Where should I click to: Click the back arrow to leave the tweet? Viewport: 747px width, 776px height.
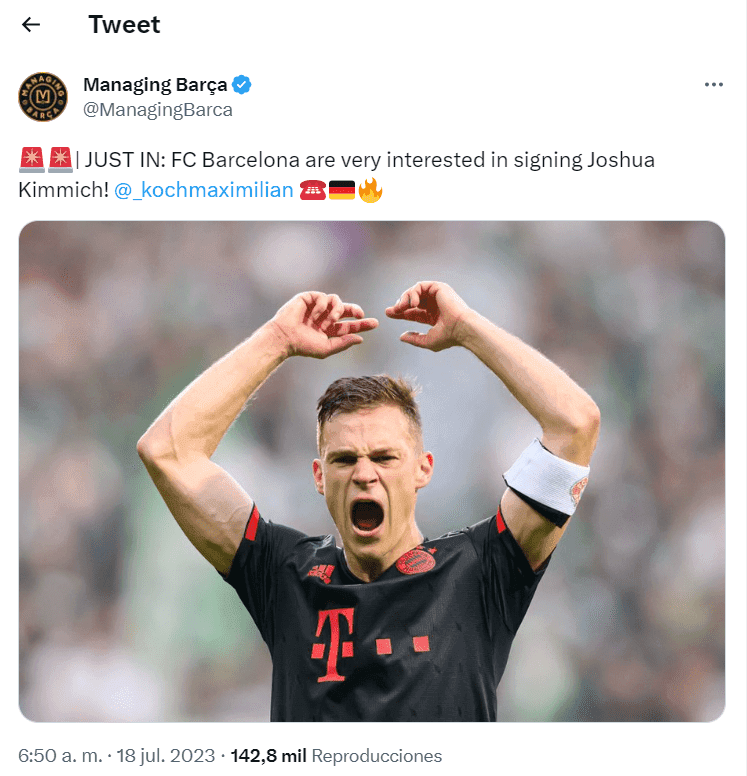pos(31,25)
